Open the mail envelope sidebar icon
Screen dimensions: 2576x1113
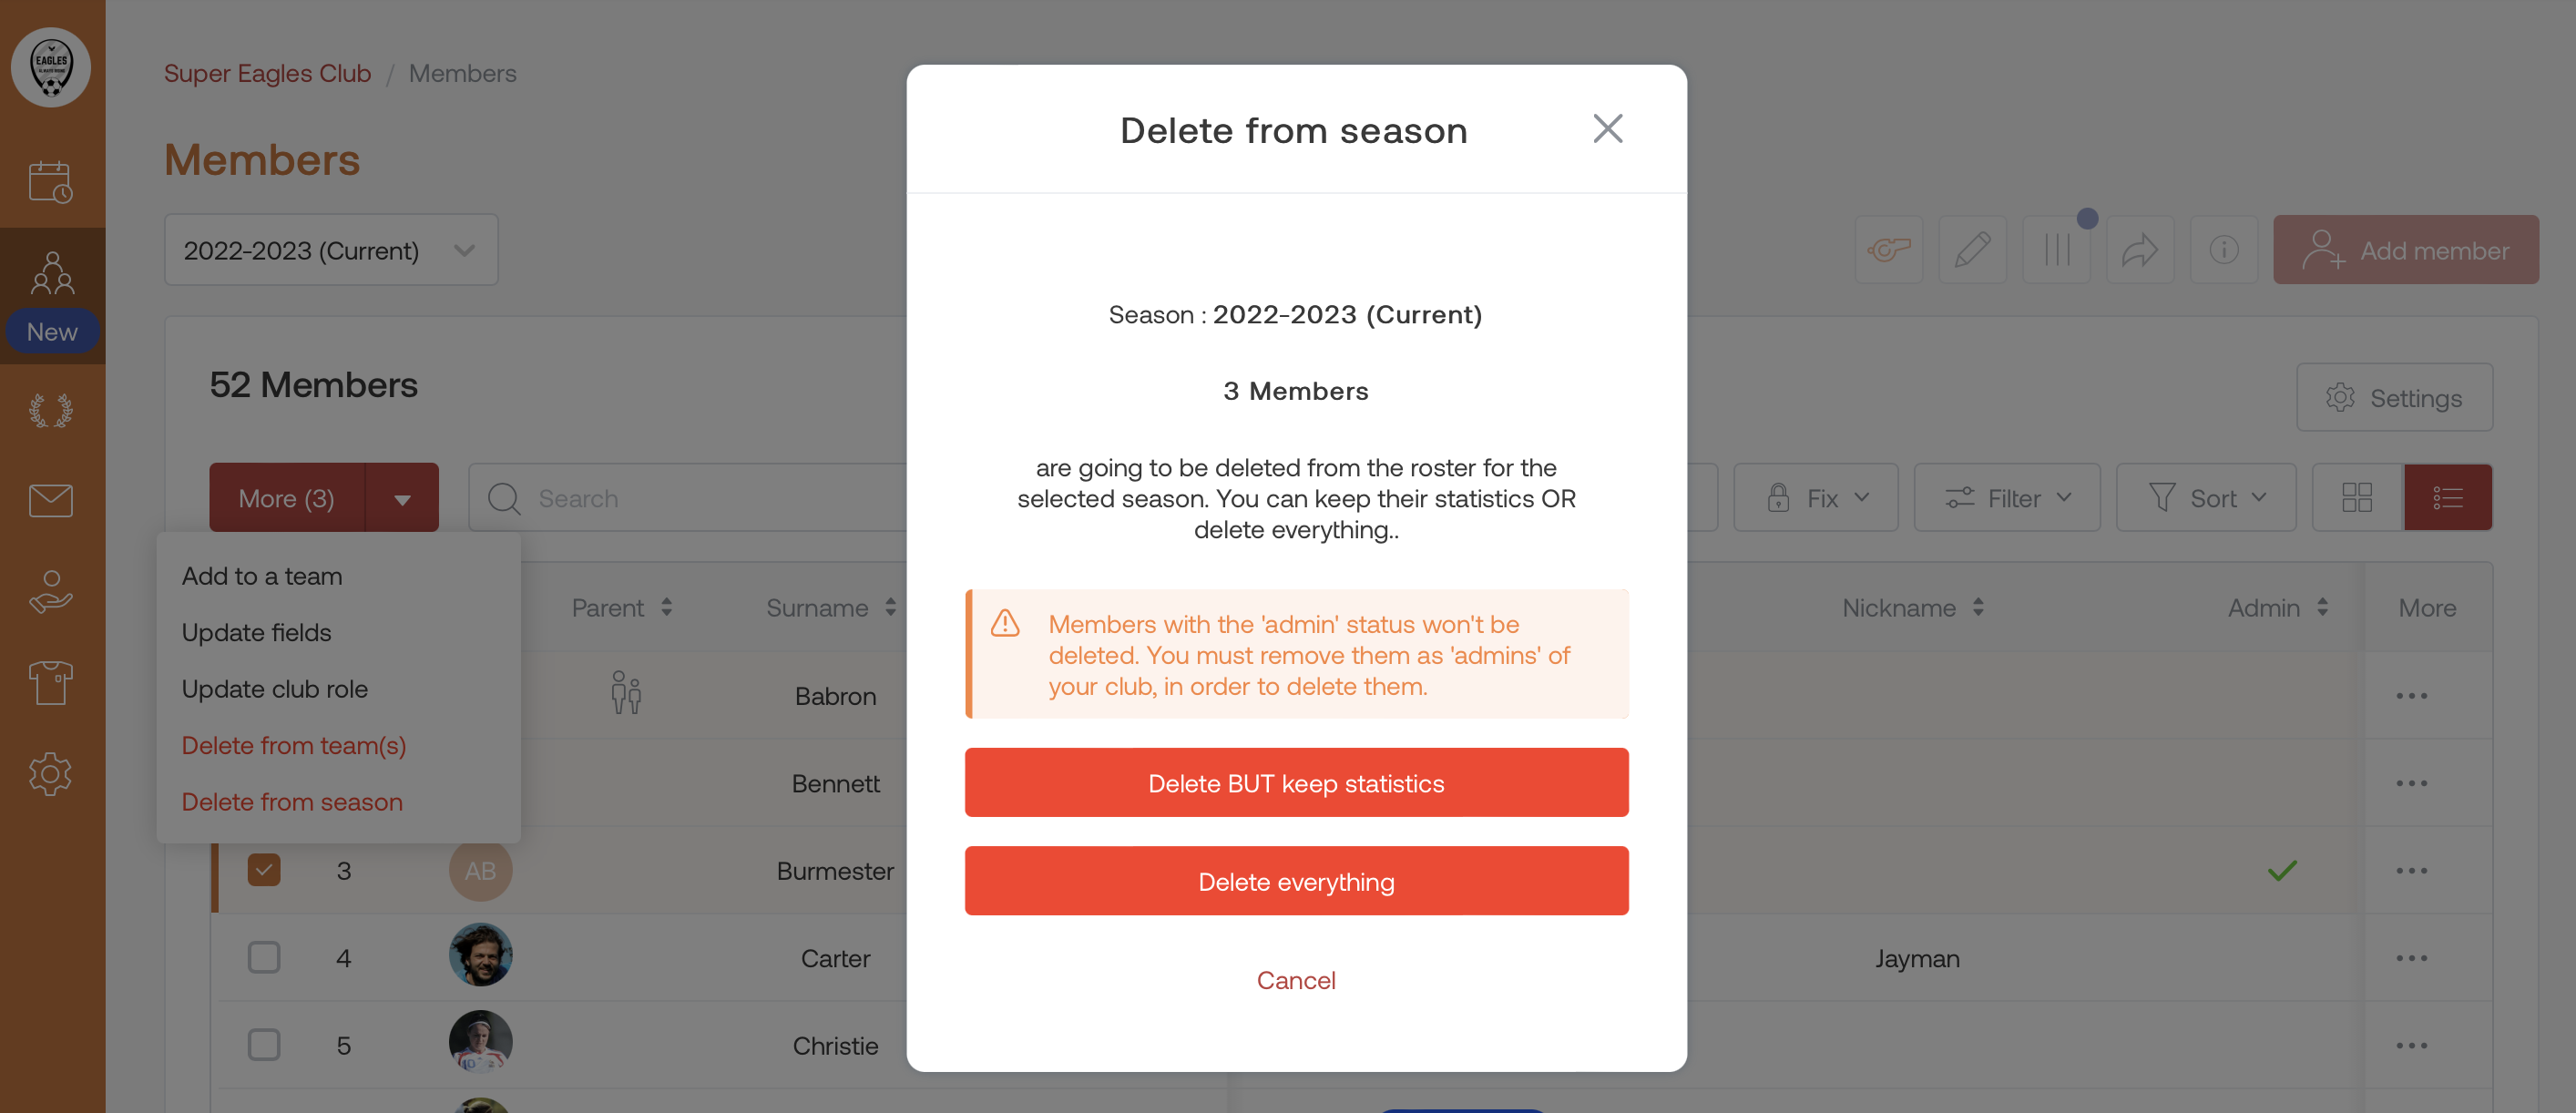[51, 500]
